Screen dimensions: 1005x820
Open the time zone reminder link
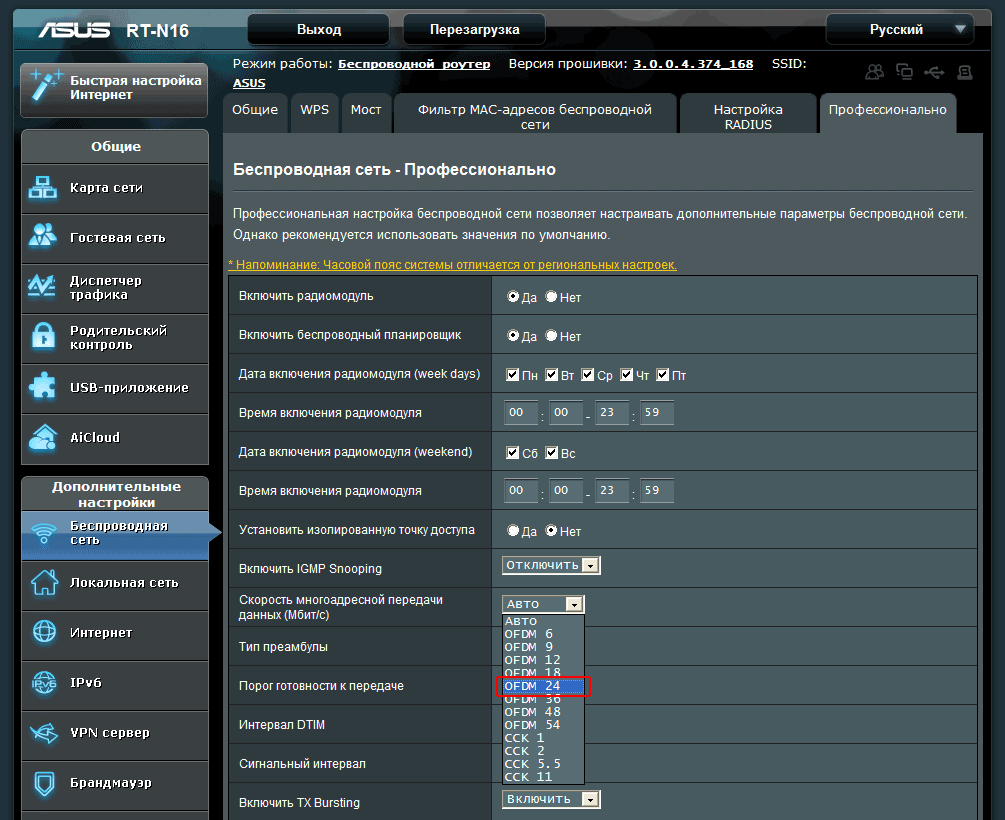tap(453, 265)
